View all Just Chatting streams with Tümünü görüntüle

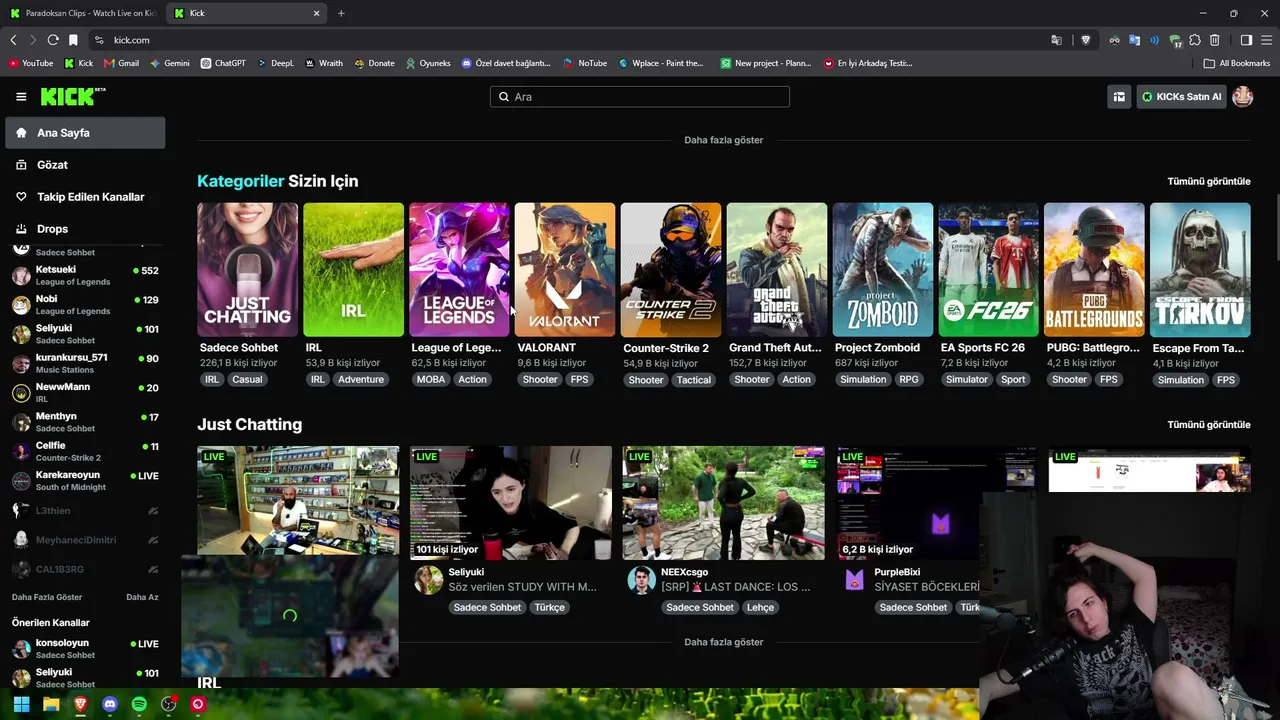(1209, 425)
